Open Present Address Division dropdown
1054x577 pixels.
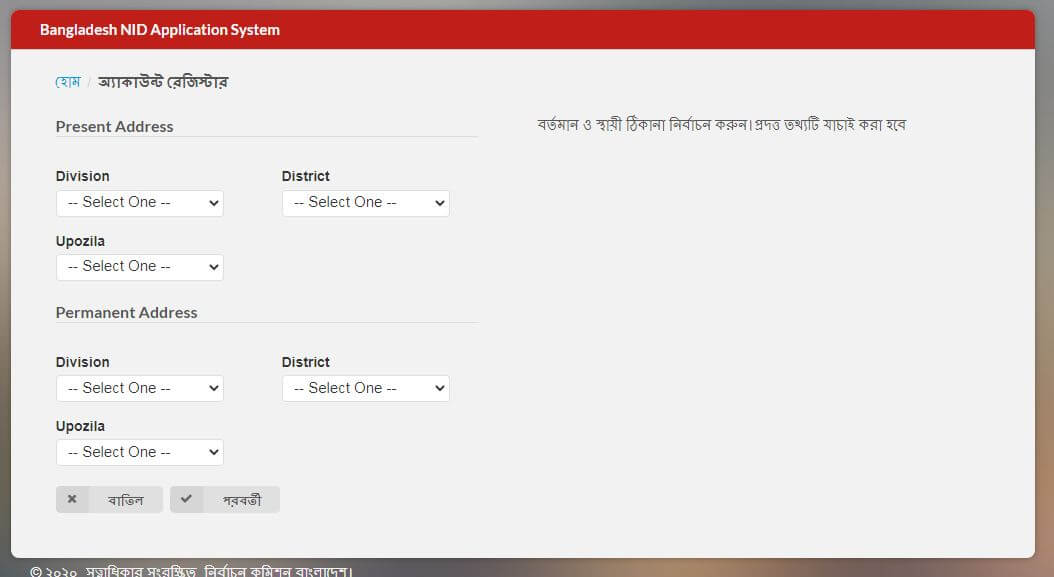click(140, 203)
